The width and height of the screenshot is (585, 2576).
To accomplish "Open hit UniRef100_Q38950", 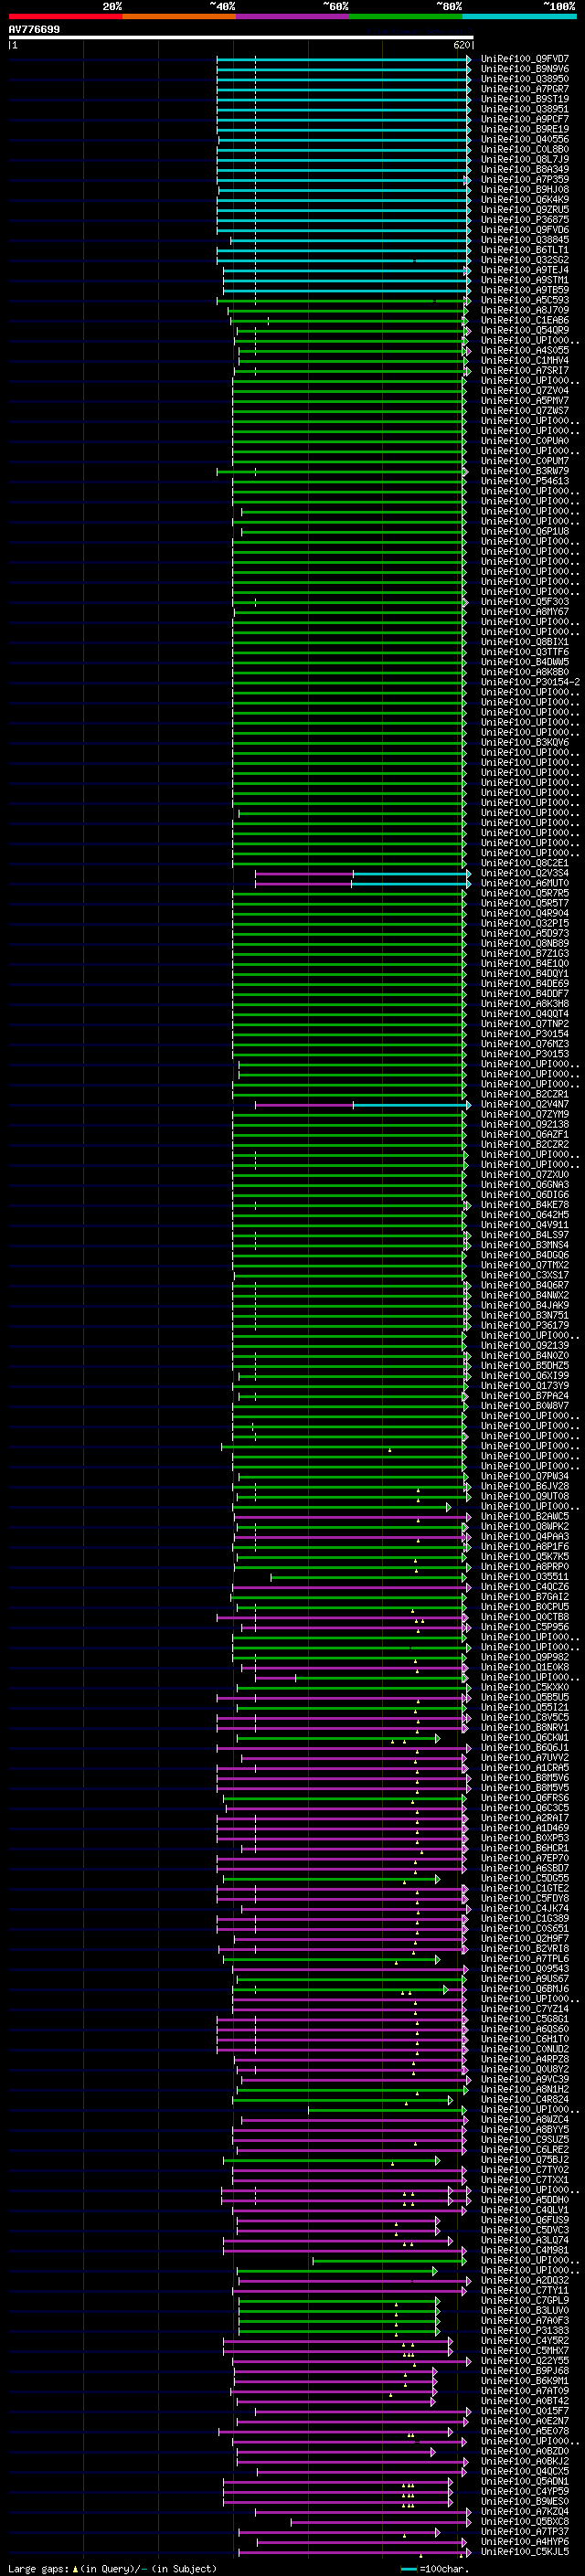I will 524,79.
